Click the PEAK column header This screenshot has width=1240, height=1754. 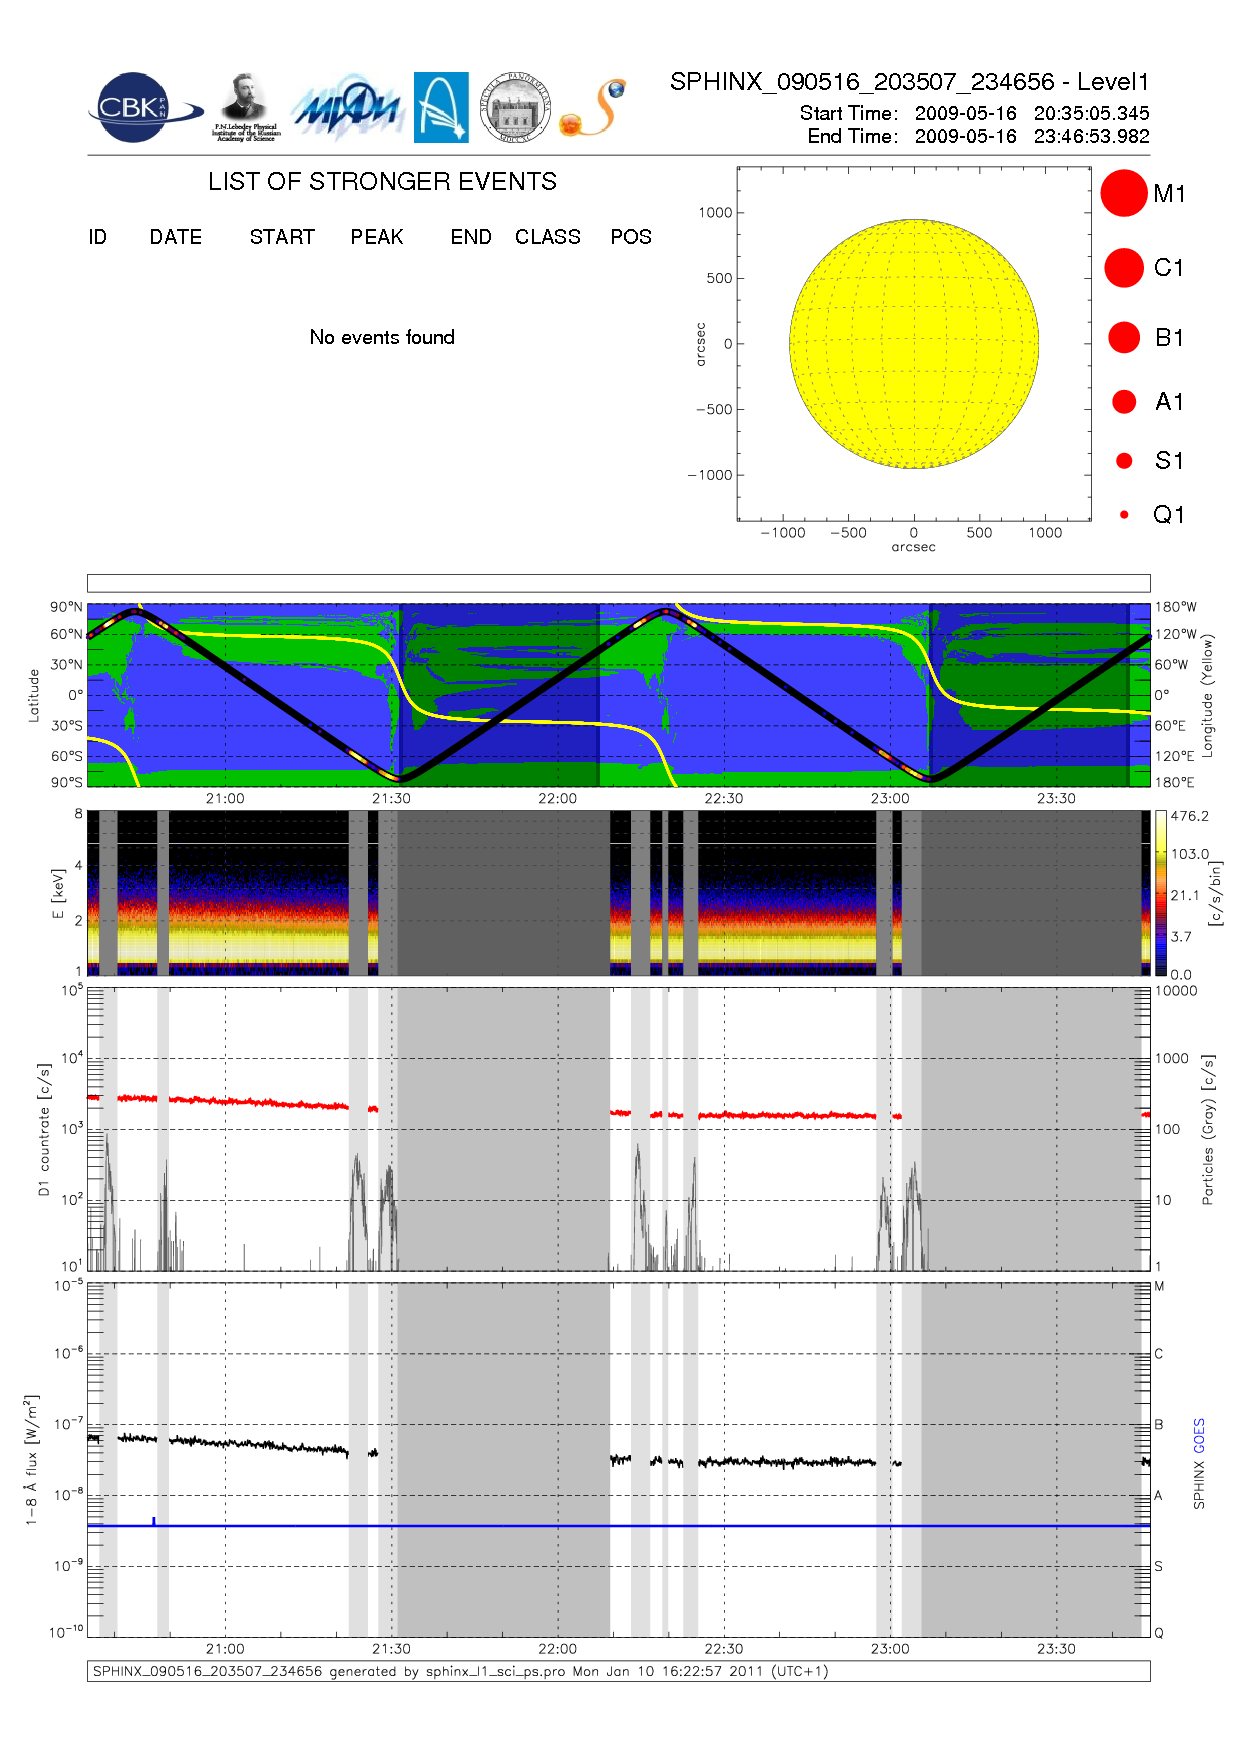376,237
